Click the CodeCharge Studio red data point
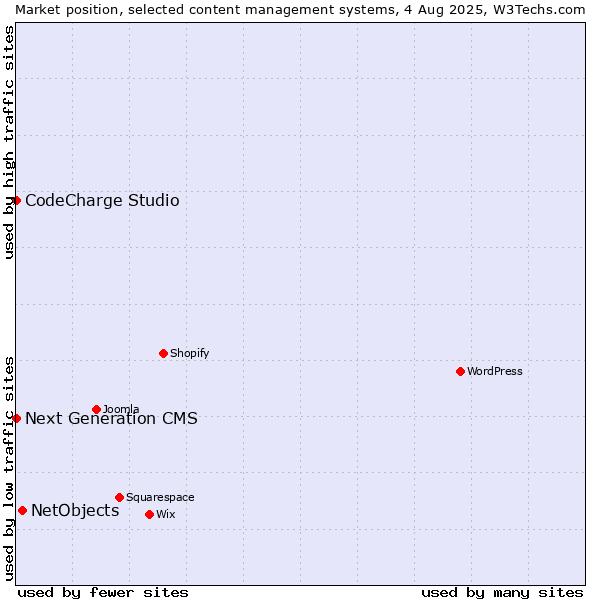600x600 pixels. (16, 201)
